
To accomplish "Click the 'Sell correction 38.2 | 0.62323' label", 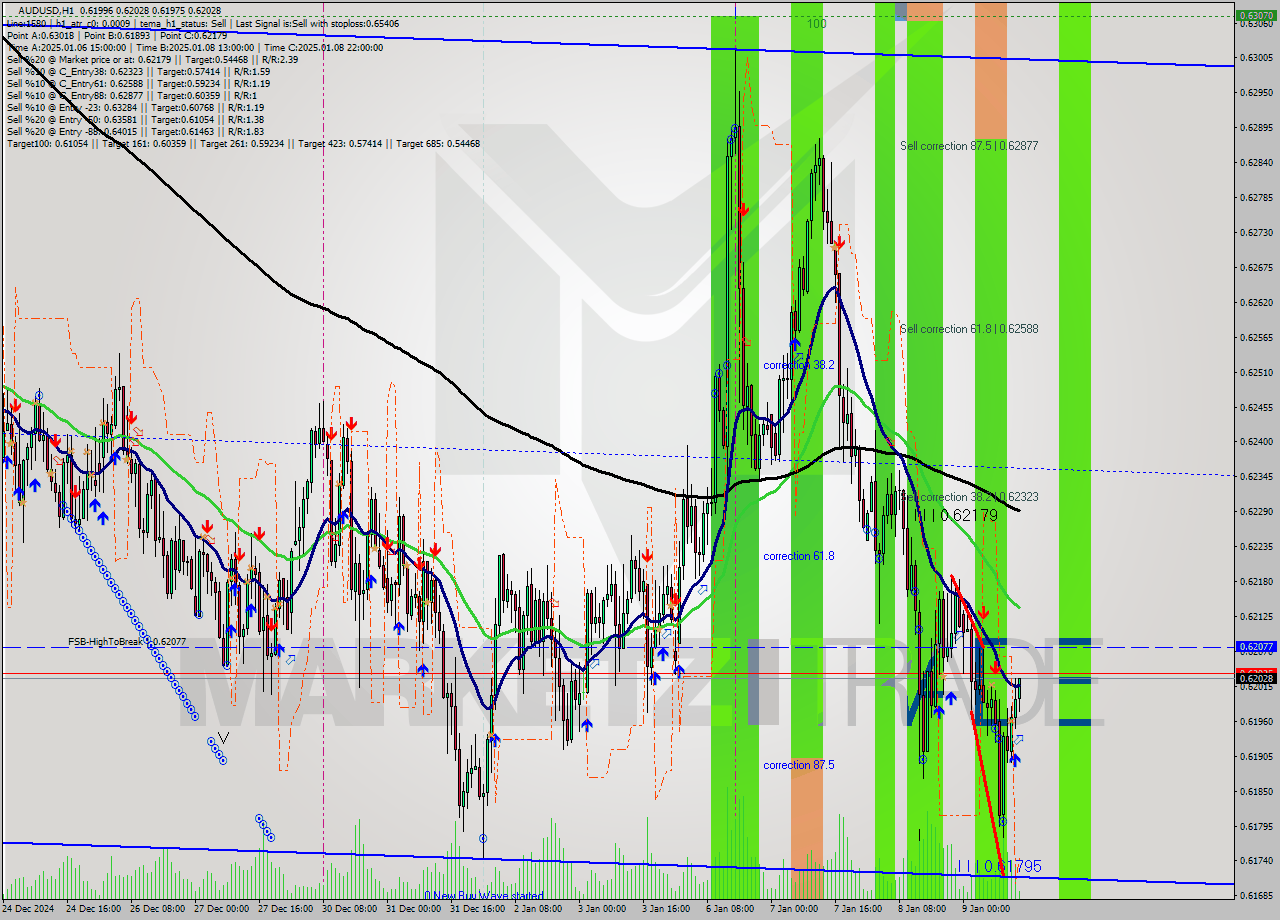I will click(x=969, y=497).
